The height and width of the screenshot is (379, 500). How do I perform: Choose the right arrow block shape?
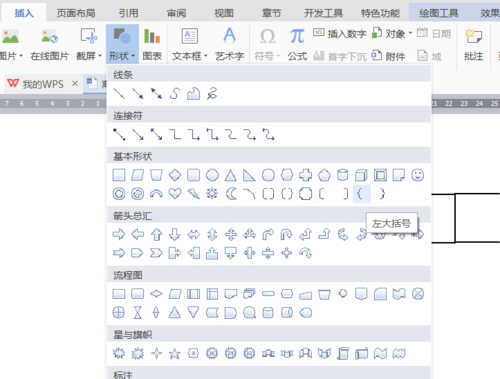point(119,234)
